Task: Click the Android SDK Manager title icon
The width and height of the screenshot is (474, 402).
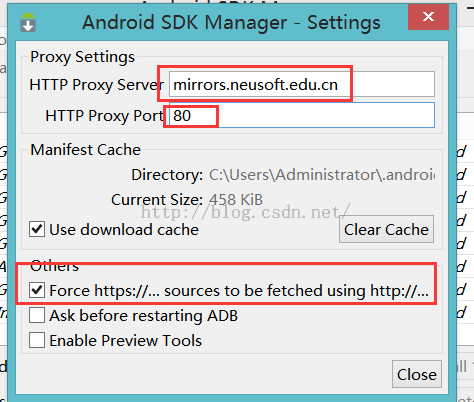Action: [28, 22]
